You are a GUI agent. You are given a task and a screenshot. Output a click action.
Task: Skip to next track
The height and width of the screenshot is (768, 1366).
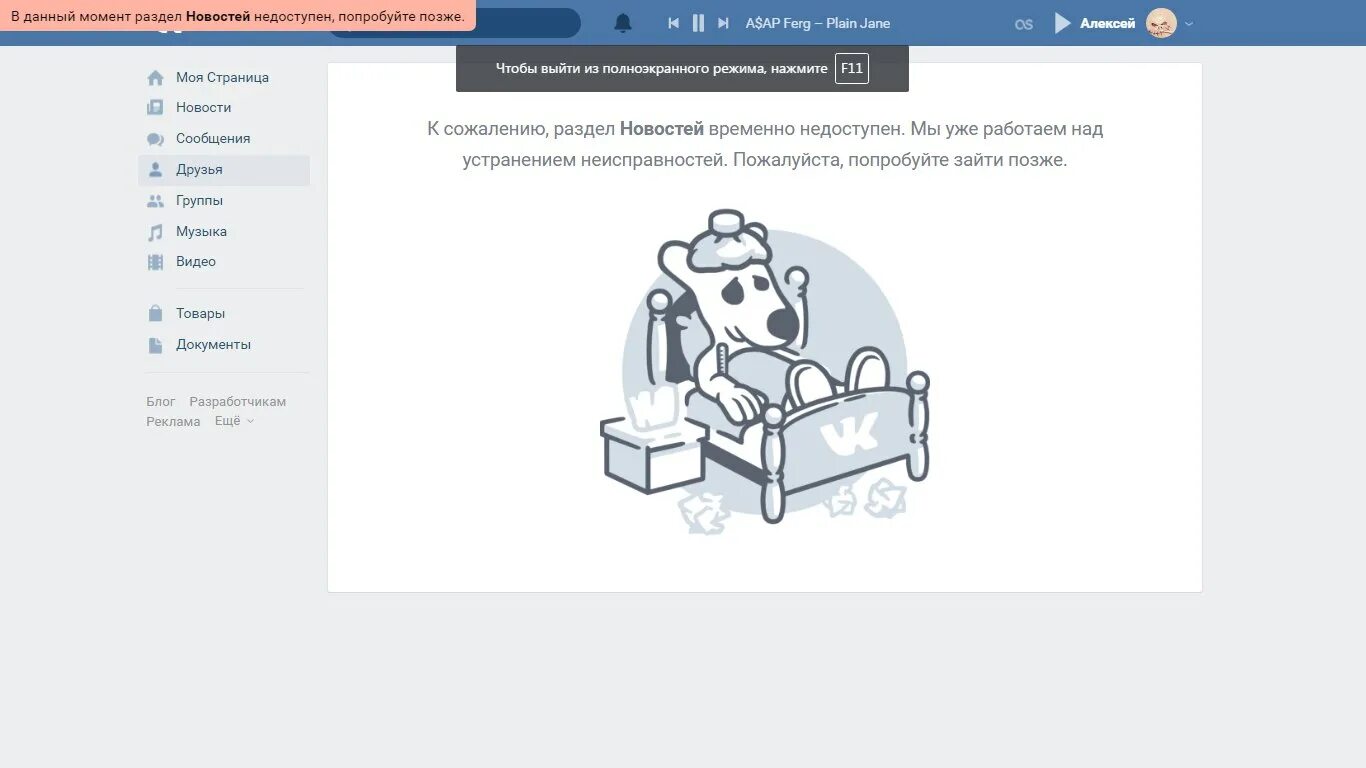723,23
